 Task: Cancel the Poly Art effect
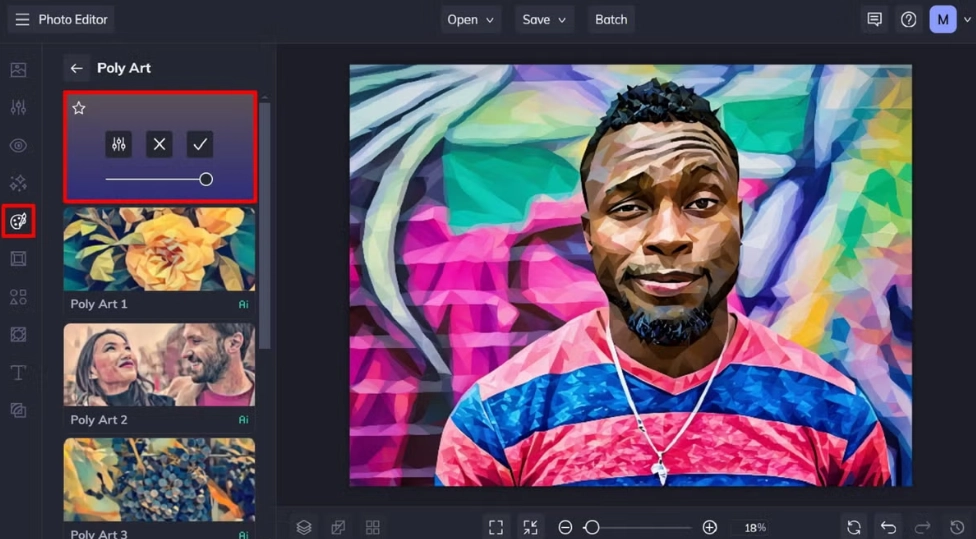tap(159, 144)
